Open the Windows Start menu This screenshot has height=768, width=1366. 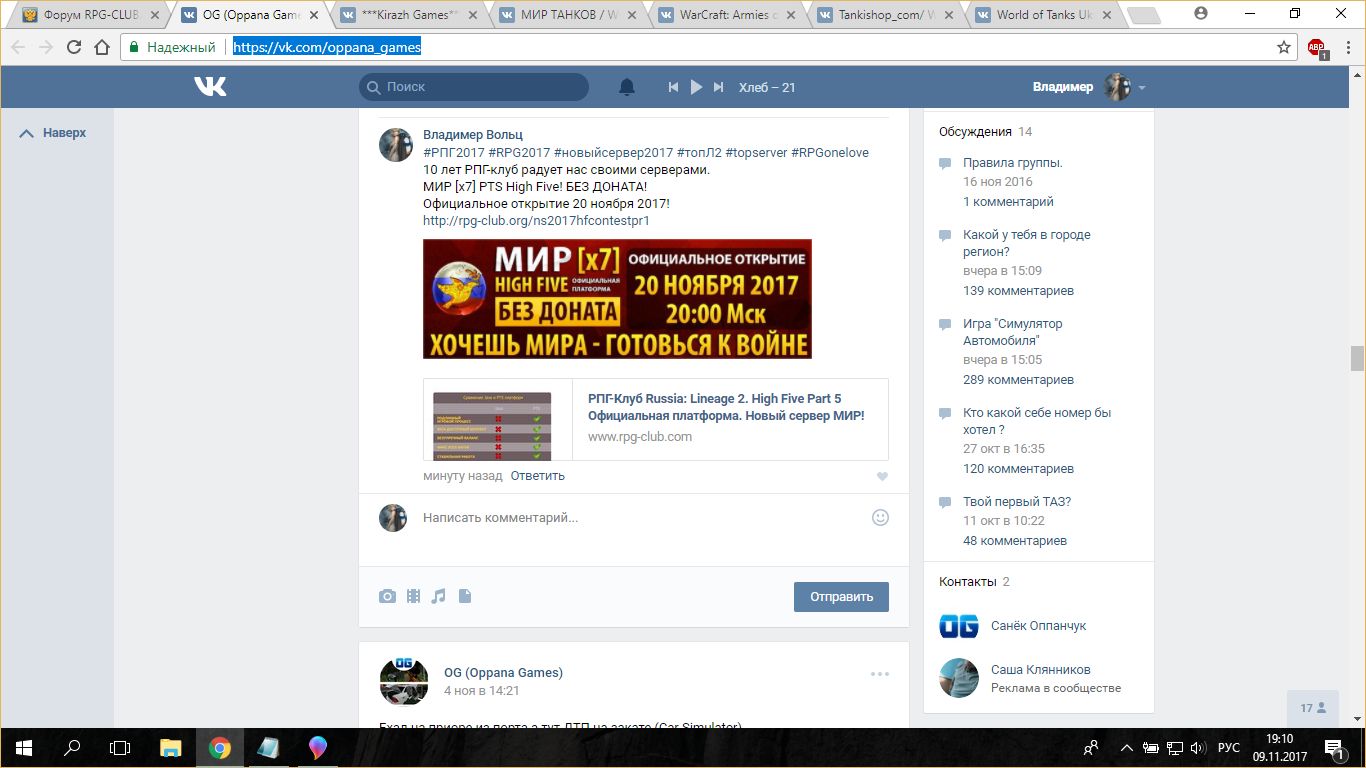(x=23, y=747)
